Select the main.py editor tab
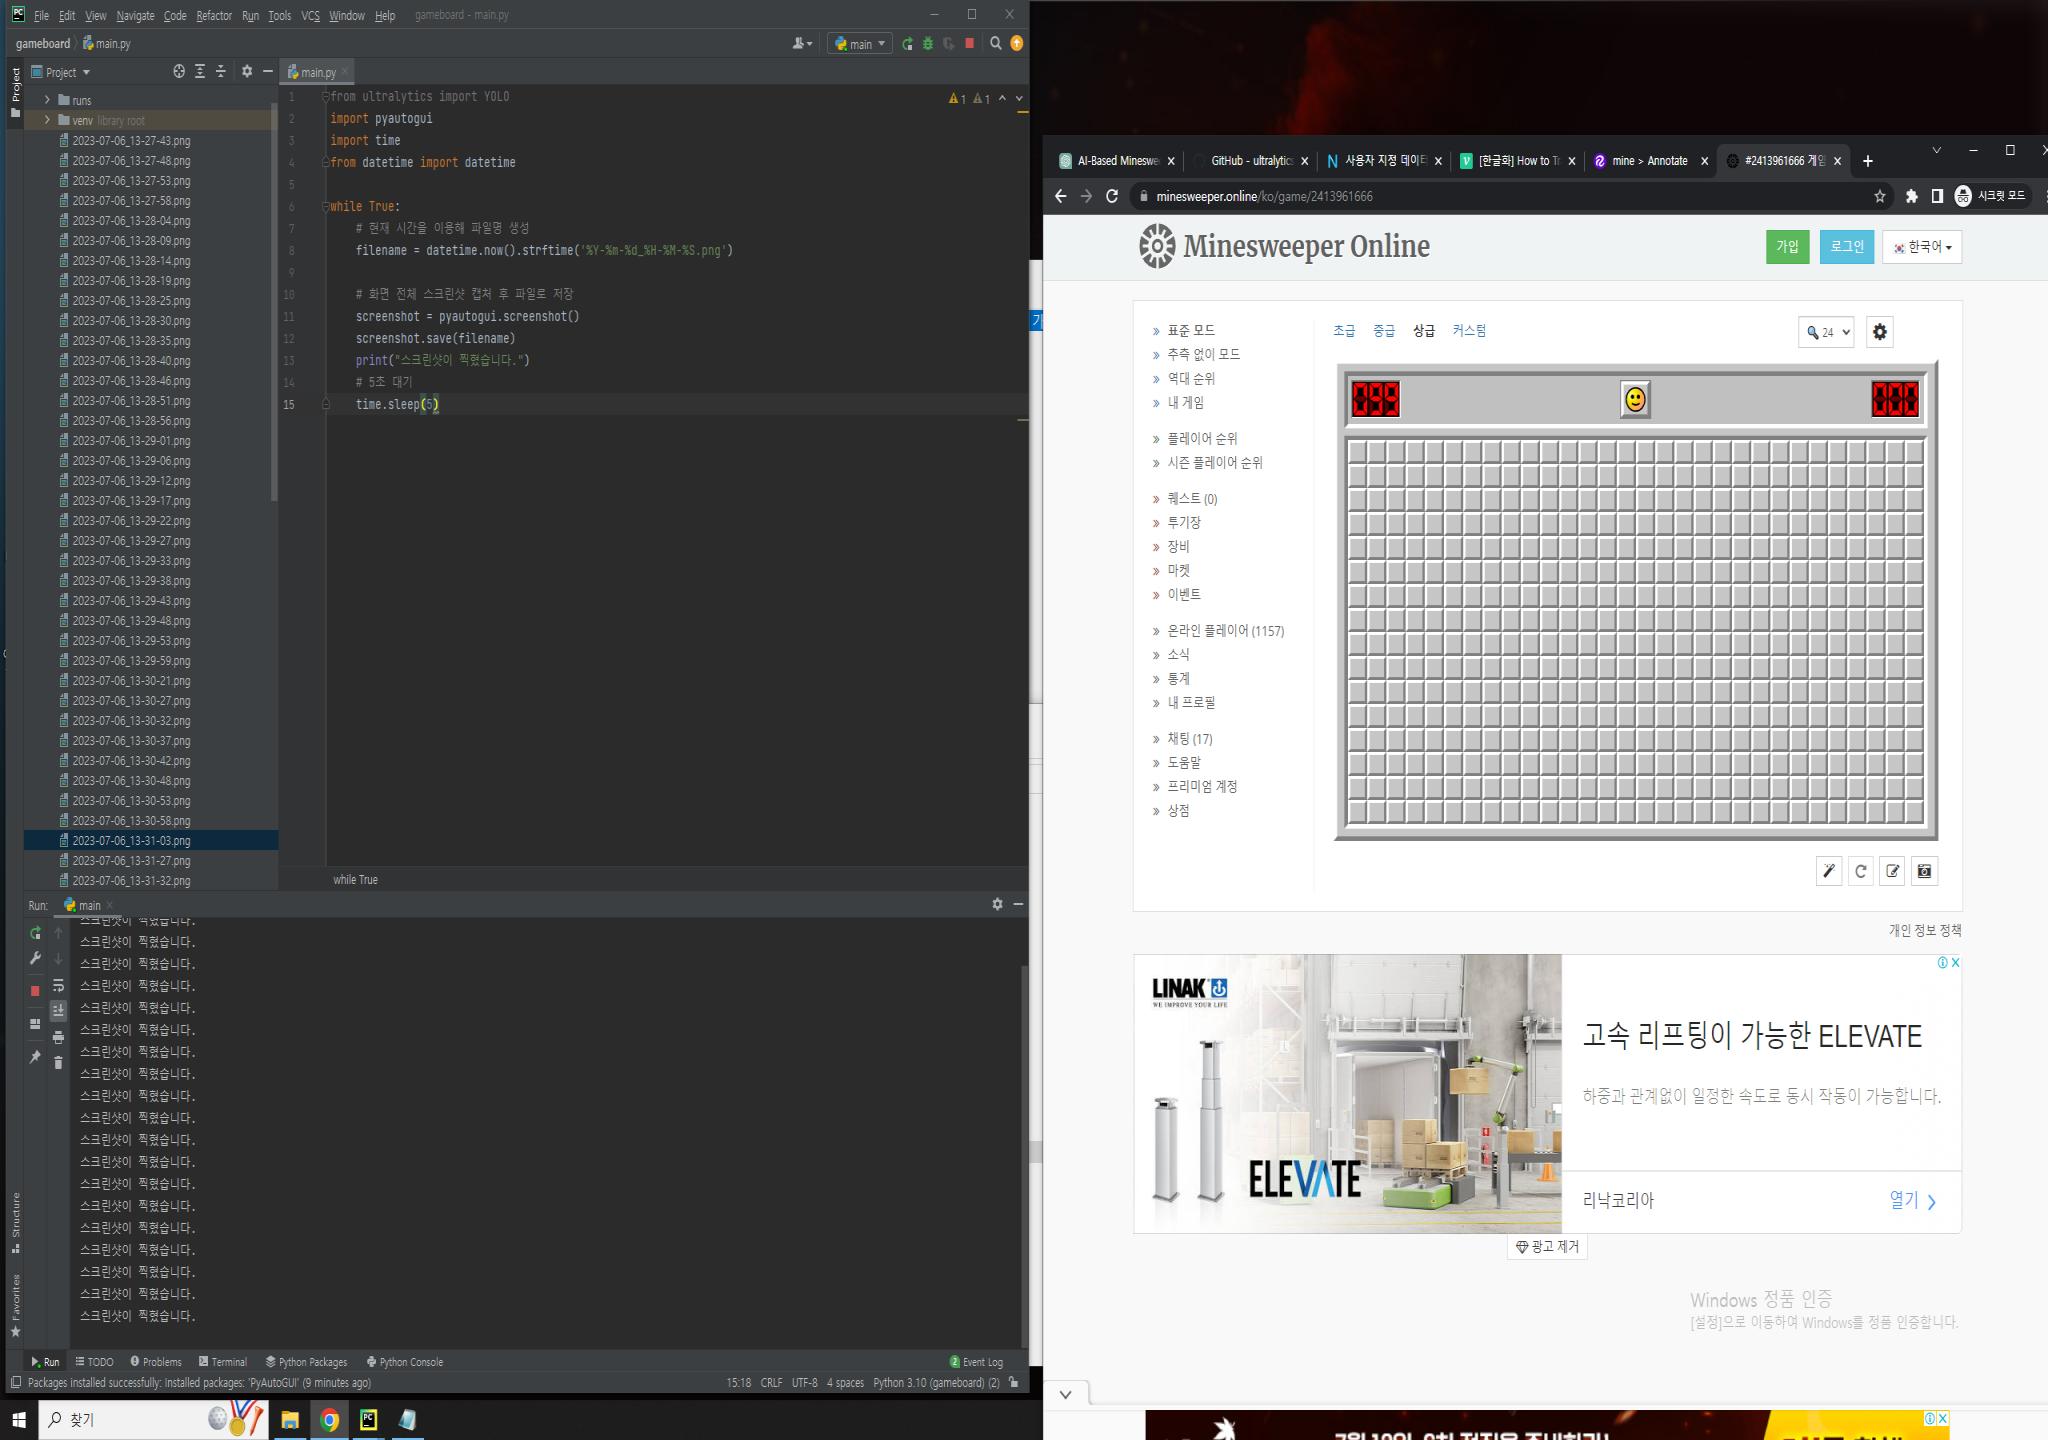The image size is (2048, 1440). point(317,72)
